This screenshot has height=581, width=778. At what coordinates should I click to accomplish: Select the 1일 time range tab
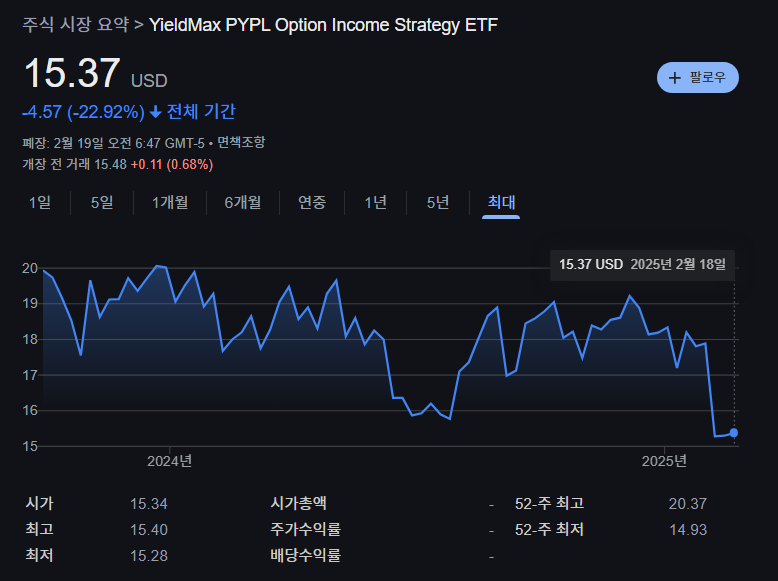pyautogui.click(x=40, y=202)
